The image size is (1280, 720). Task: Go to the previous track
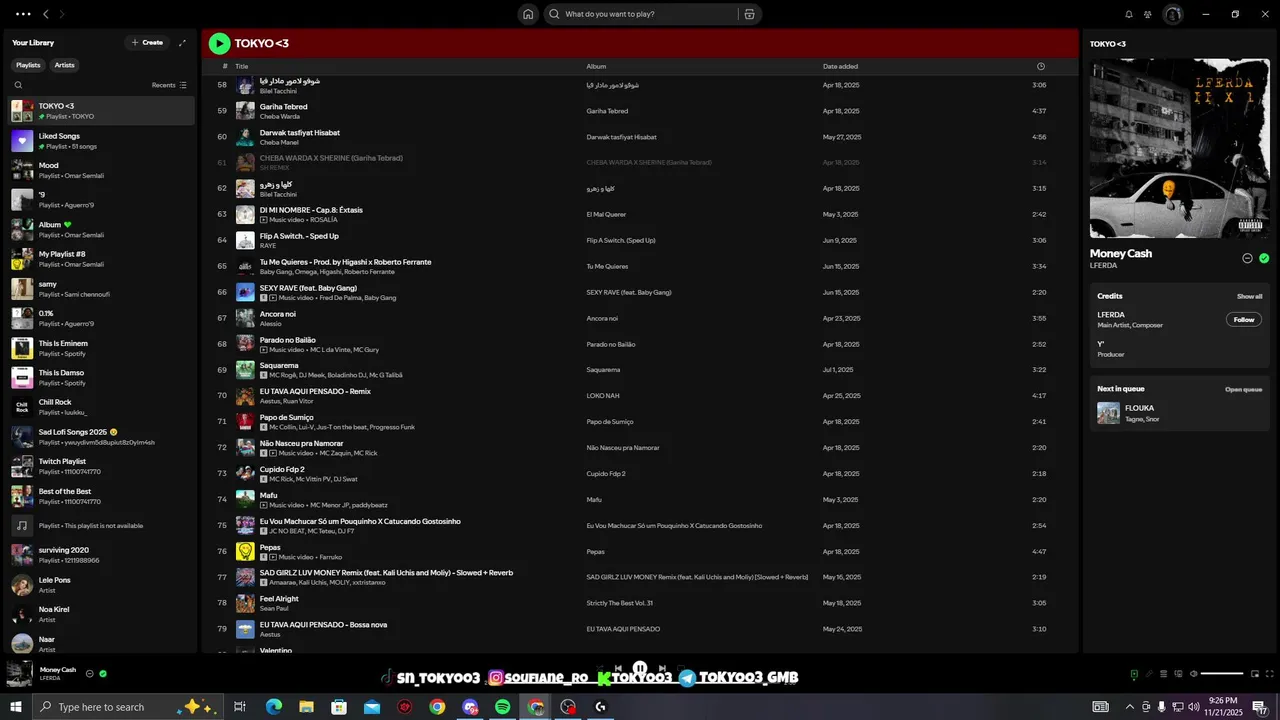coord(618,668)
